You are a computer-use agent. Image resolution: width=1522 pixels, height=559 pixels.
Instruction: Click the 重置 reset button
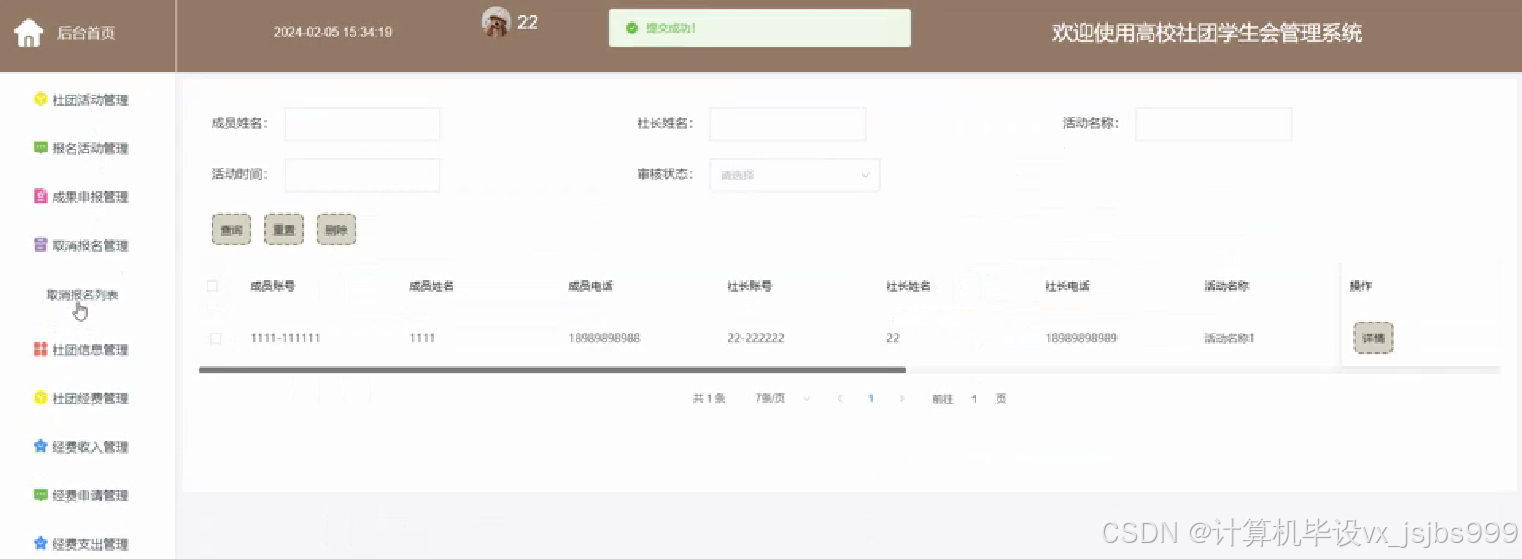(x=284, y=230)
